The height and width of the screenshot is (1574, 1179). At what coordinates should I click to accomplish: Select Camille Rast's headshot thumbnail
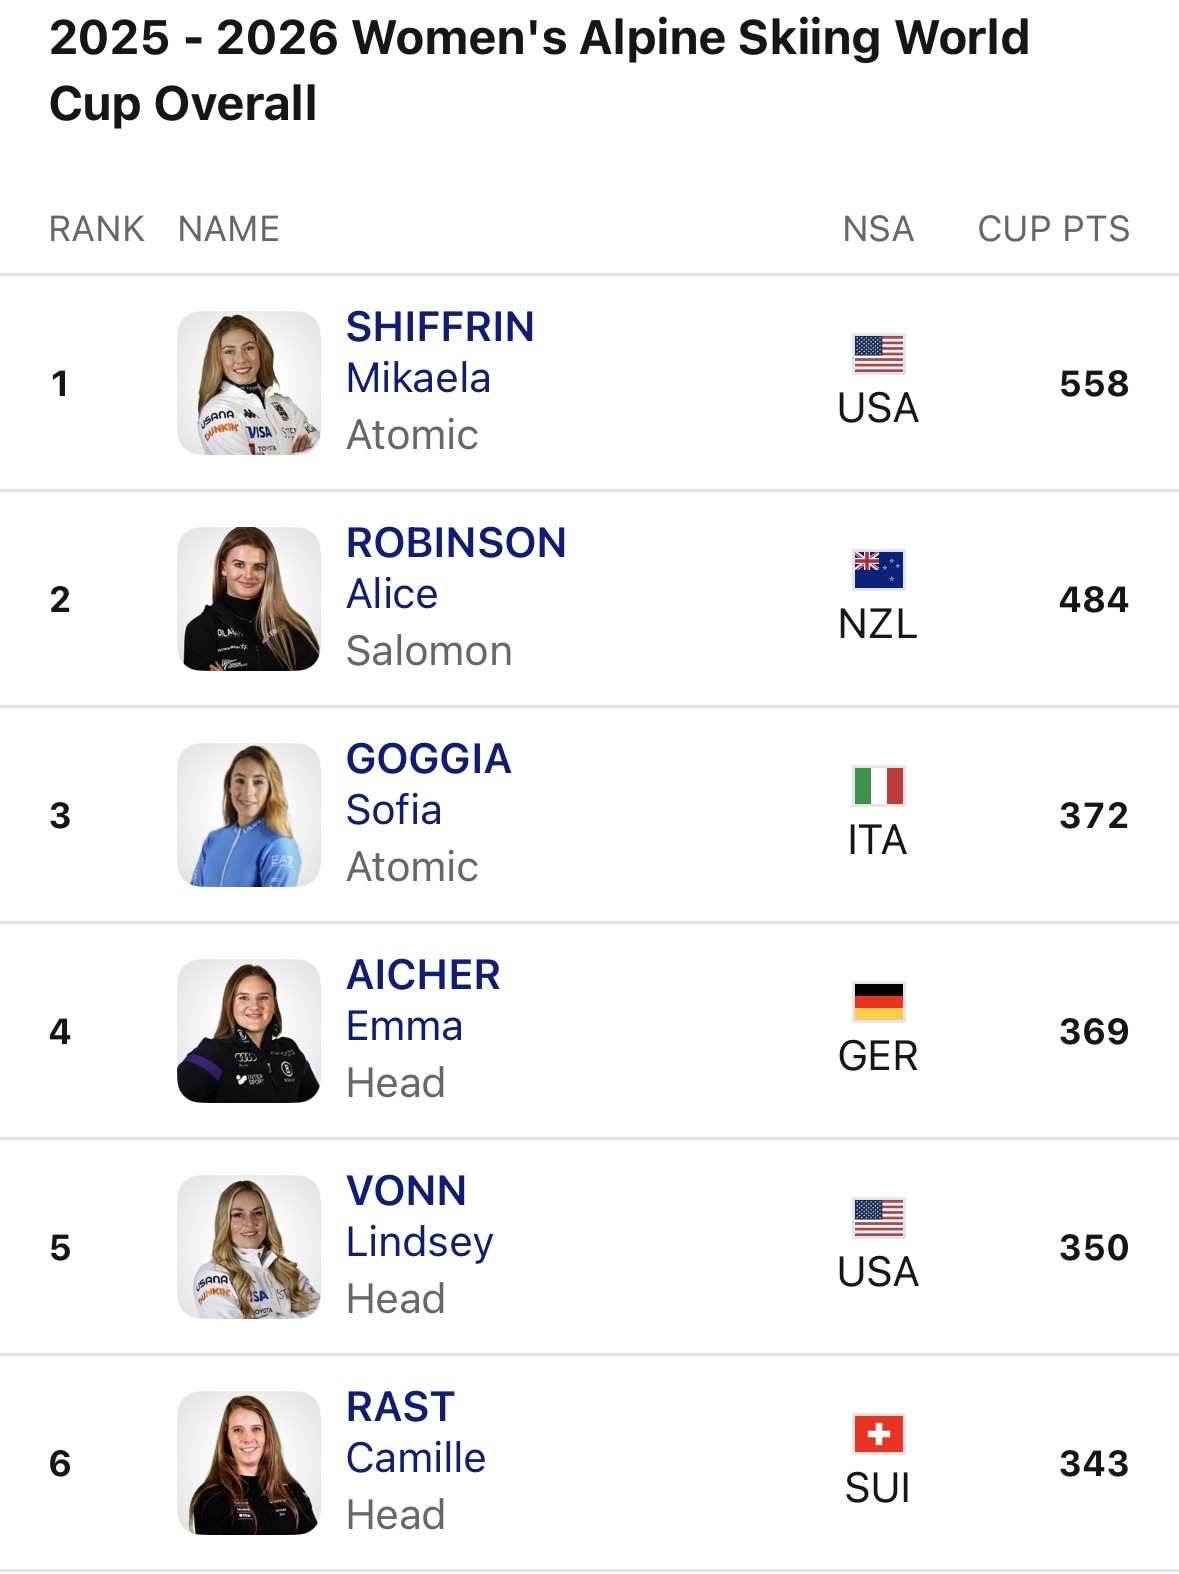click(x=249, y=1463)
